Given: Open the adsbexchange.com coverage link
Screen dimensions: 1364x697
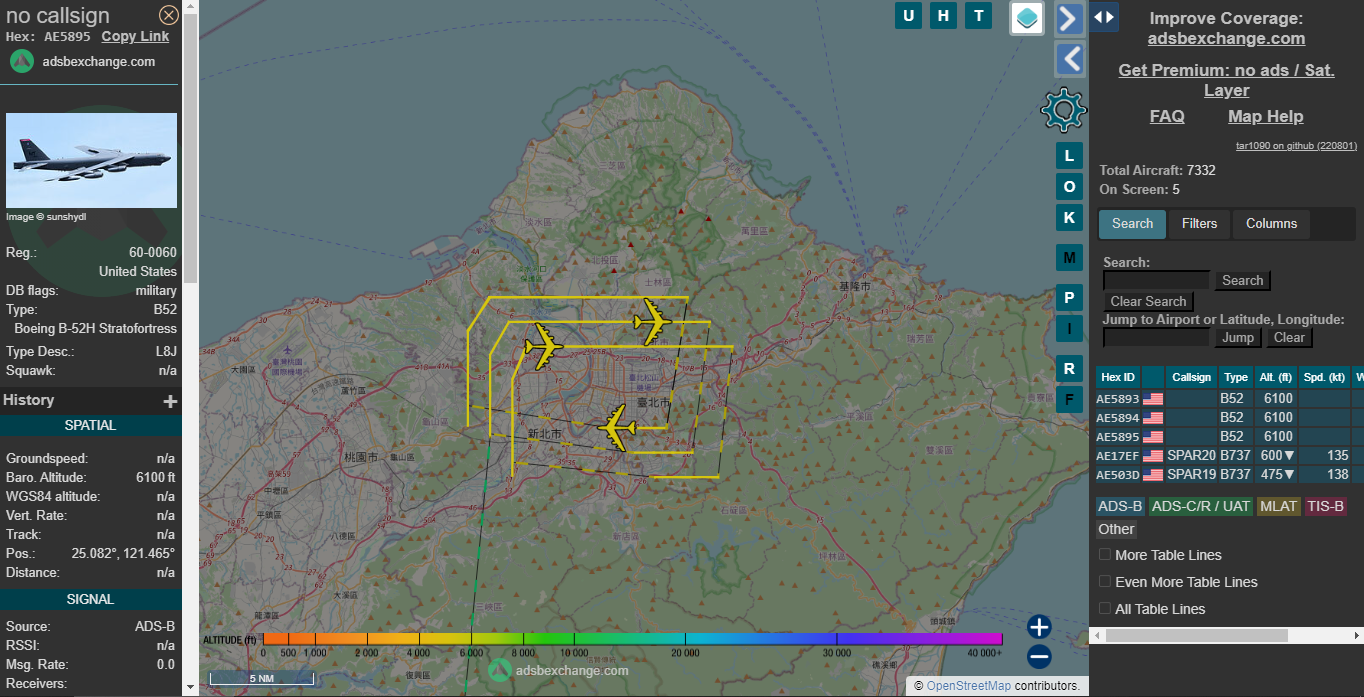Looking at the screenshot, I should point(1226,38).
